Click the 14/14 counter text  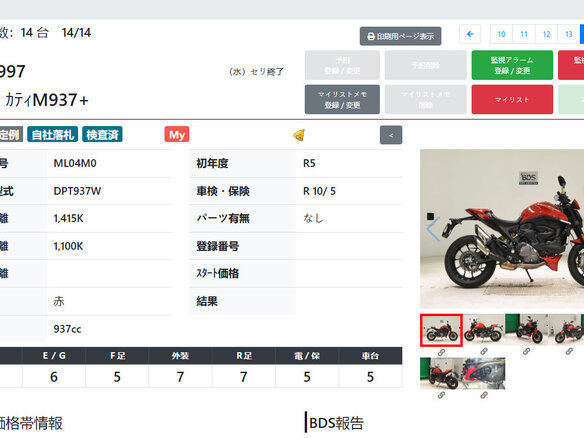76,32
